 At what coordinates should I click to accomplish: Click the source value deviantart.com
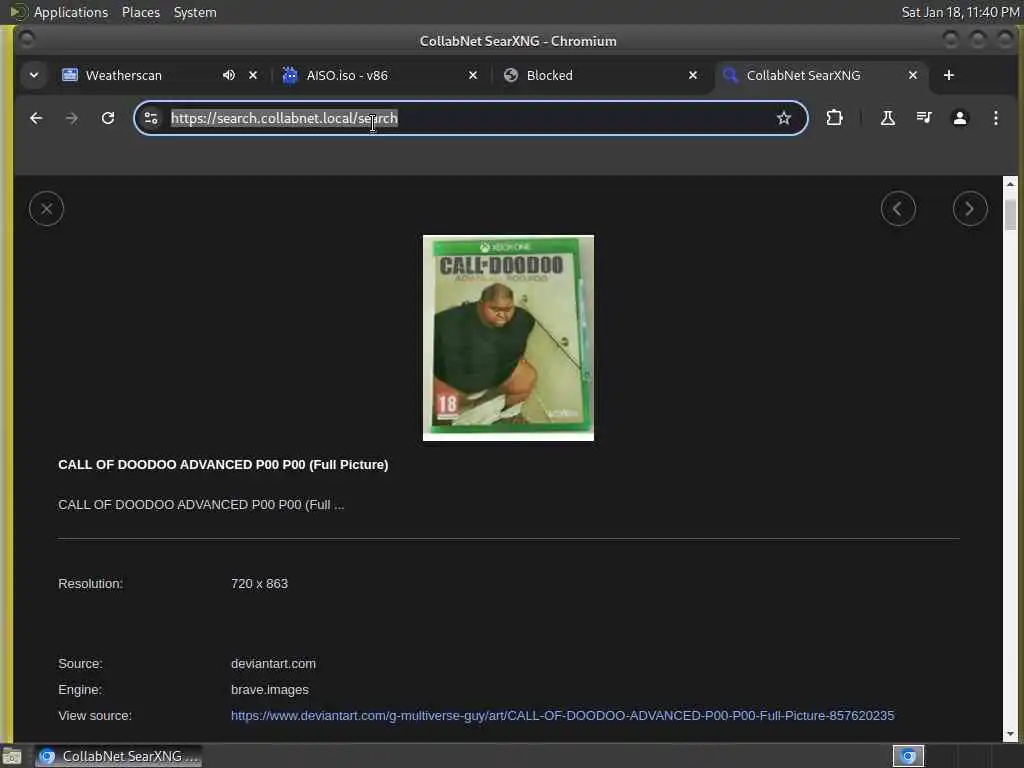[x=273, y=664]
